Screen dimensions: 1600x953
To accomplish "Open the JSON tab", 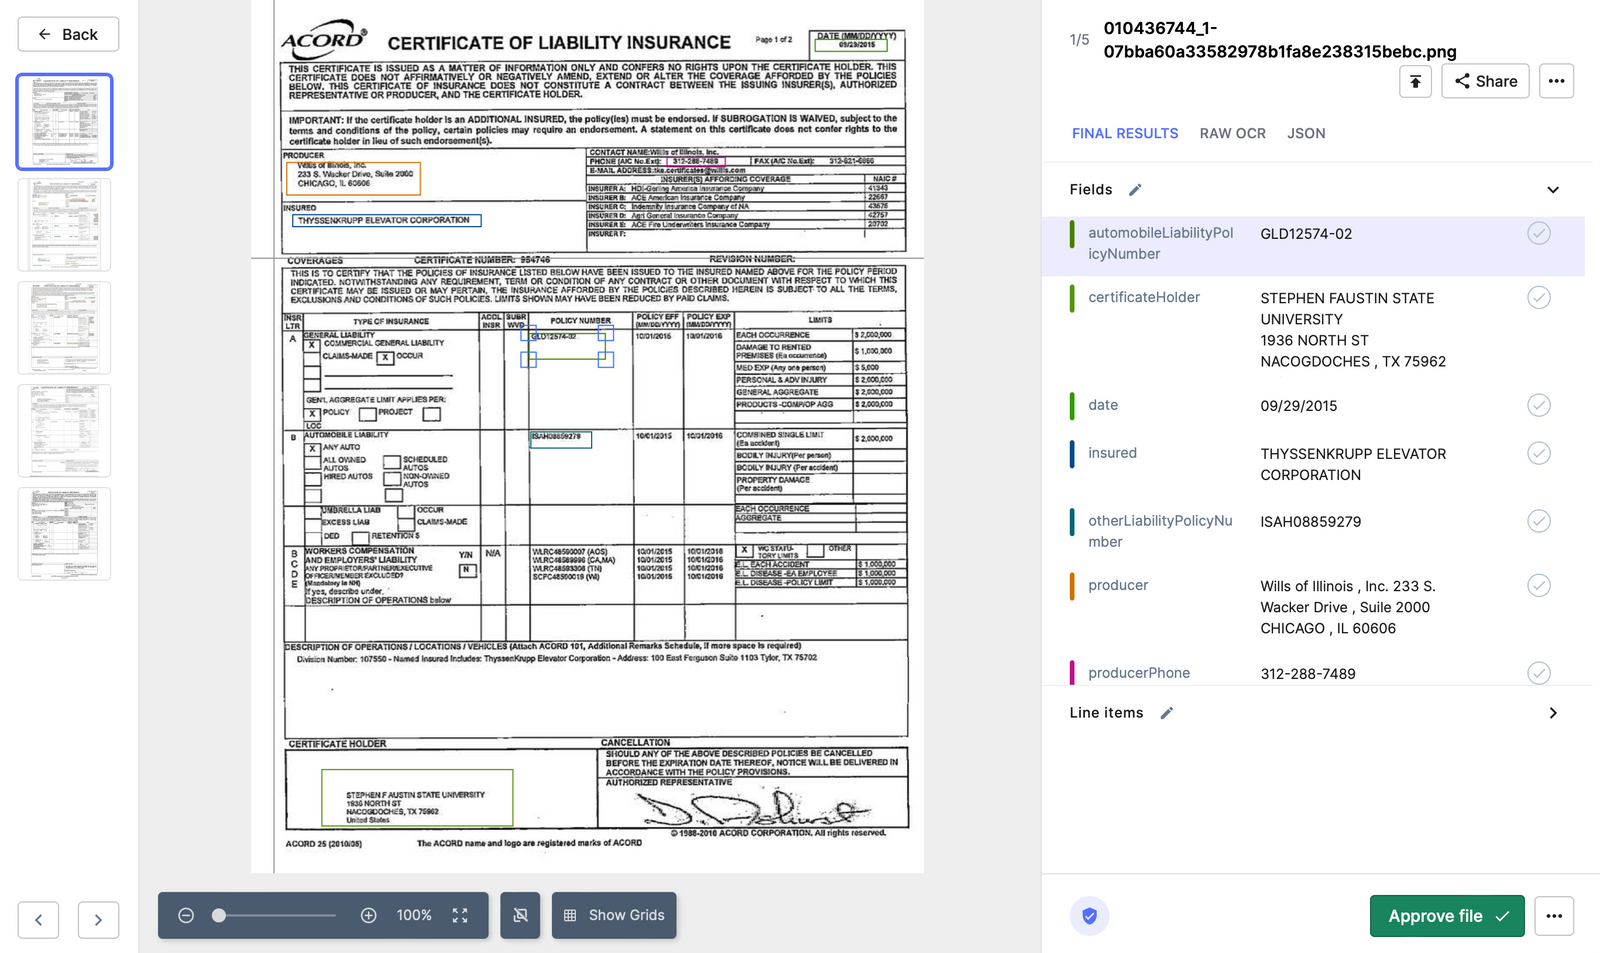I will tap(1306, 133).
